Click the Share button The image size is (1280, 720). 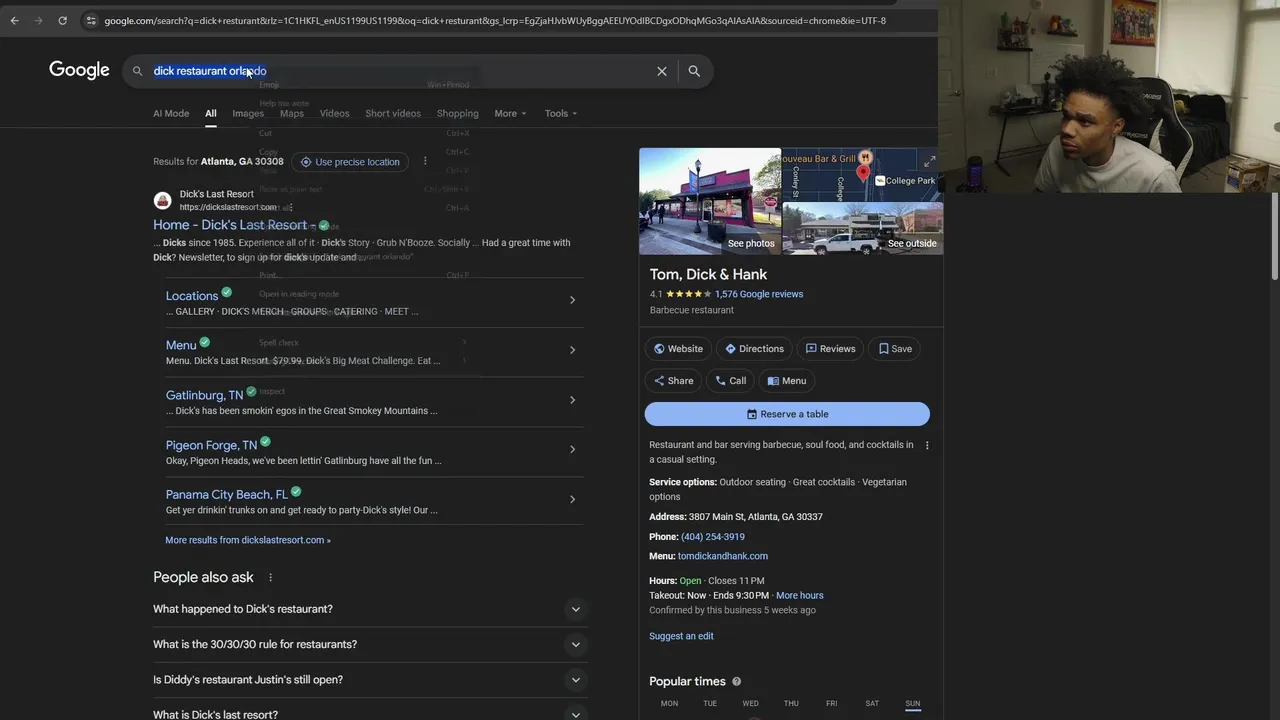point(673,381)
